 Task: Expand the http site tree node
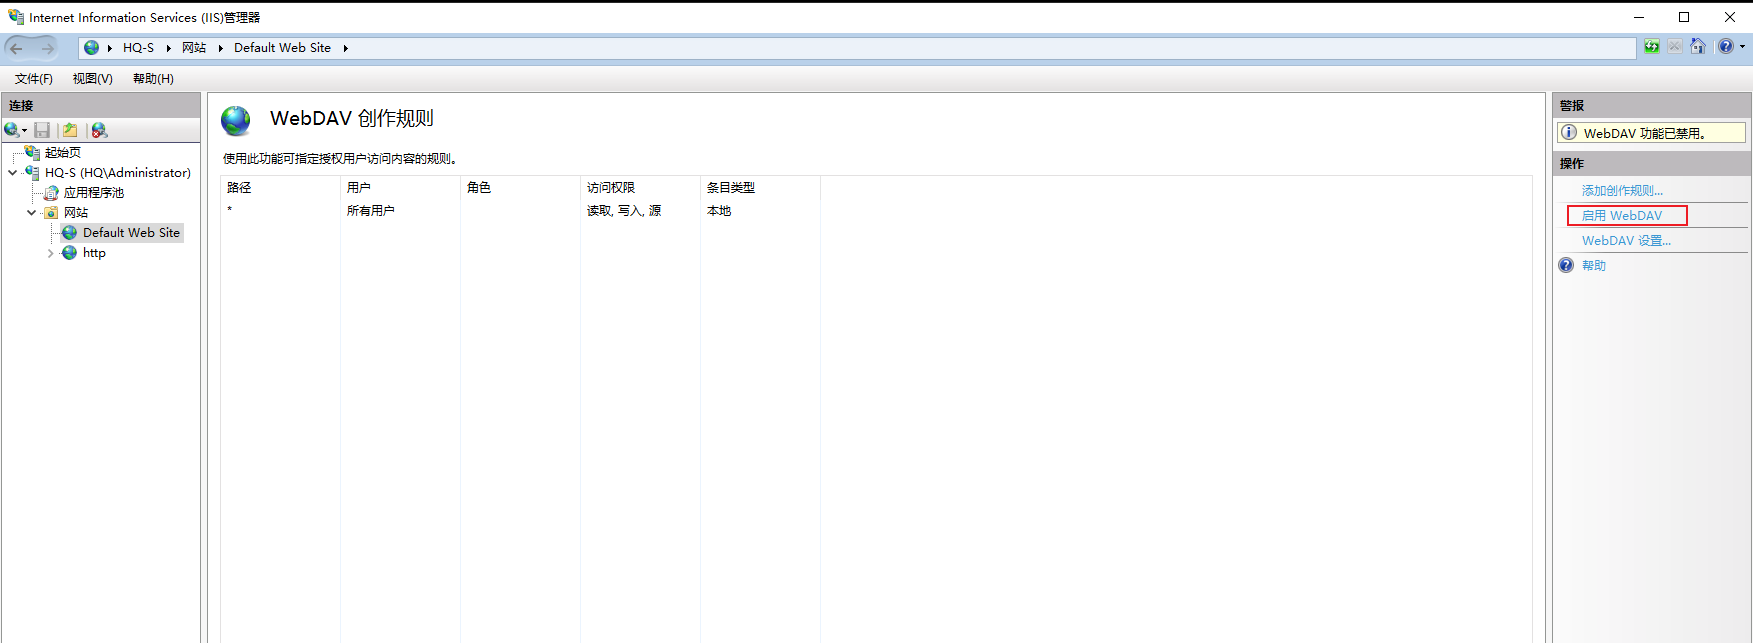click(x=51, y=253)
